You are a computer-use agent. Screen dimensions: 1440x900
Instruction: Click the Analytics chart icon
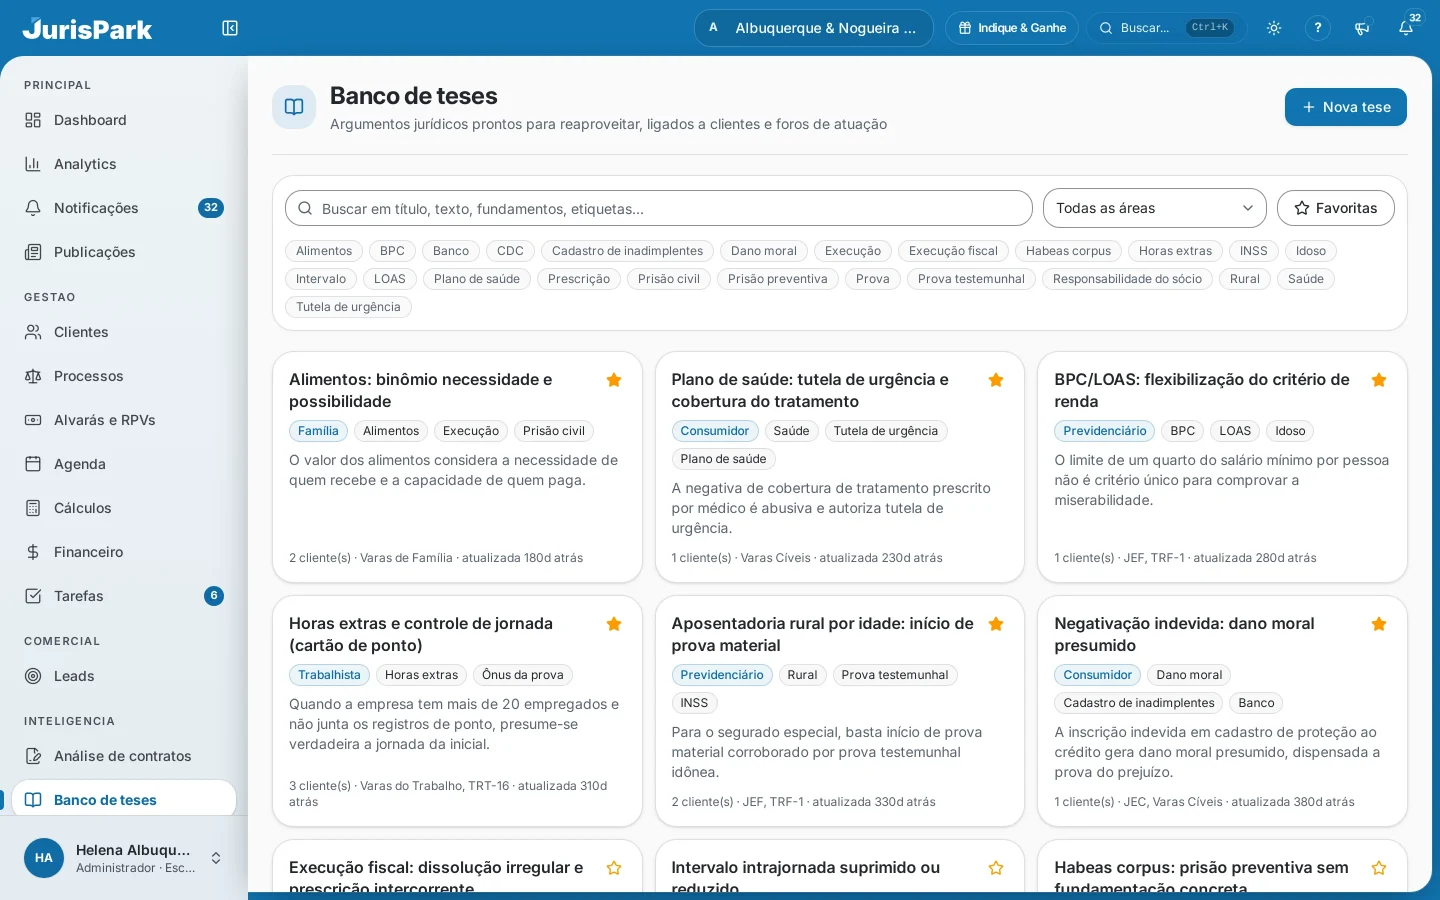point(33,164)
